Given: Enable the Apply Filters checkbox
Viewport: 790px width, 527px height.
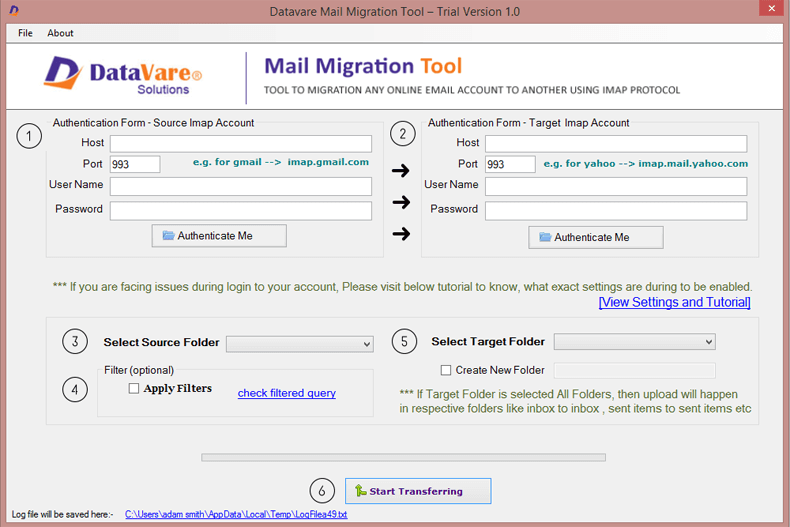Looking at the screenshot, I should pyautogui.click(x=134, y=389).
